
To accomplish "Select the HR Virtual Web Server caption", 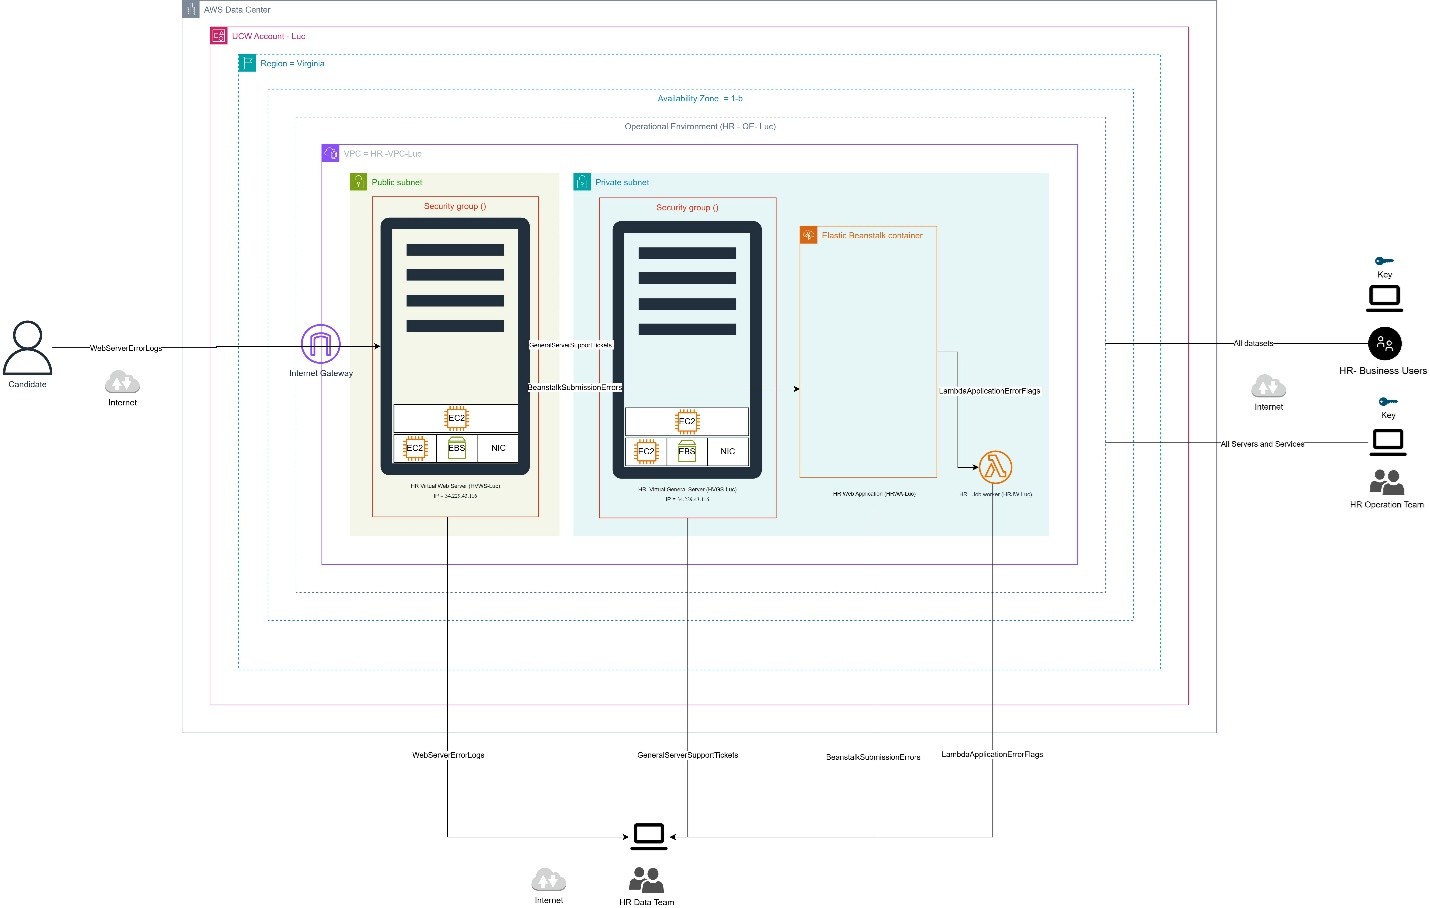I will tap(455, 486).
